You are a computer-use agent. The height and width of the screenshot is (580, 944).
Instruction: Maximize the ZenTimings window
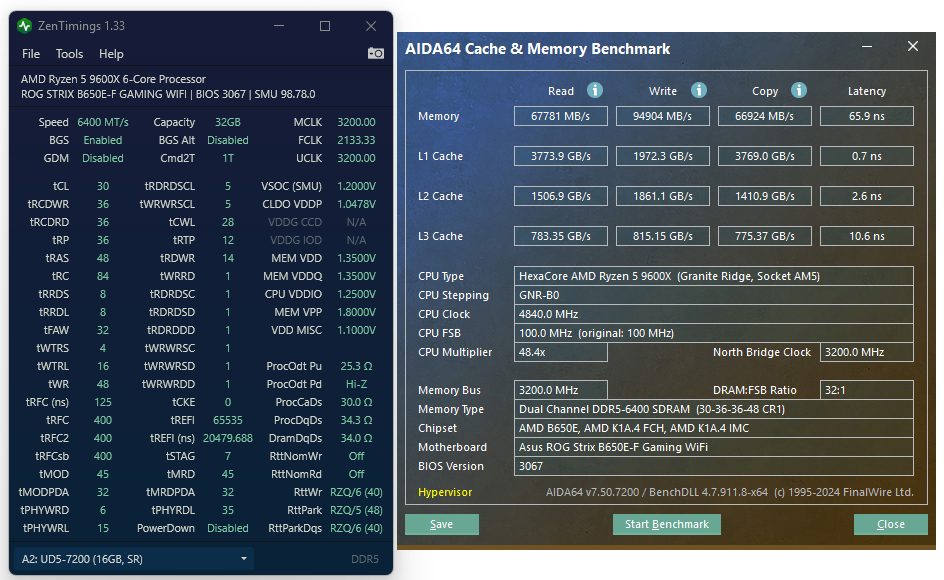[324, 26]
